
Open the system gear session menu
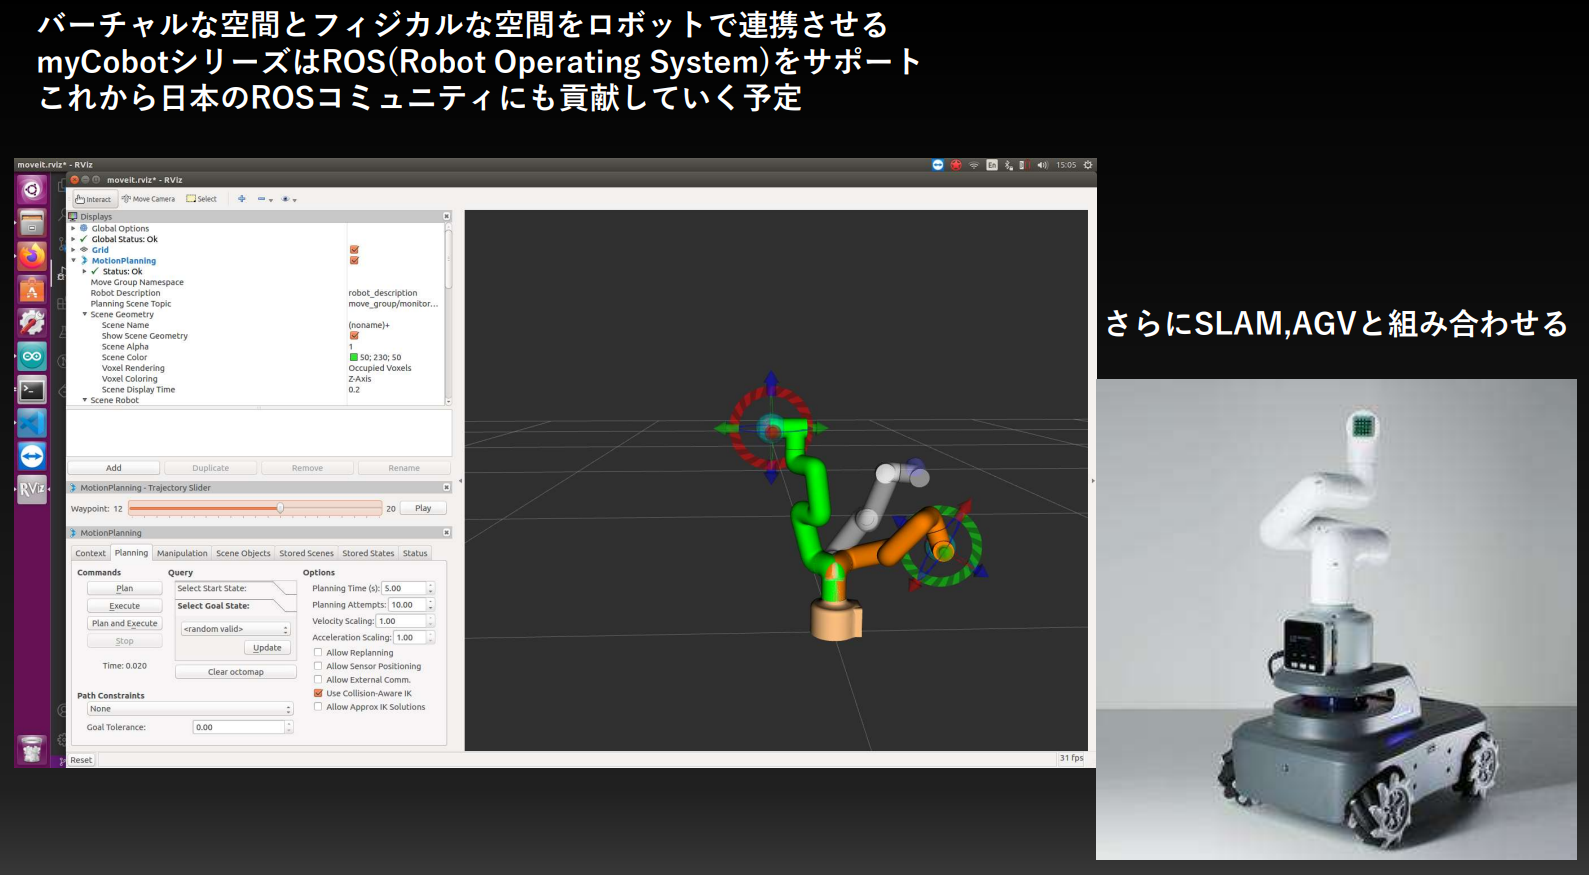coord(1088,165)
